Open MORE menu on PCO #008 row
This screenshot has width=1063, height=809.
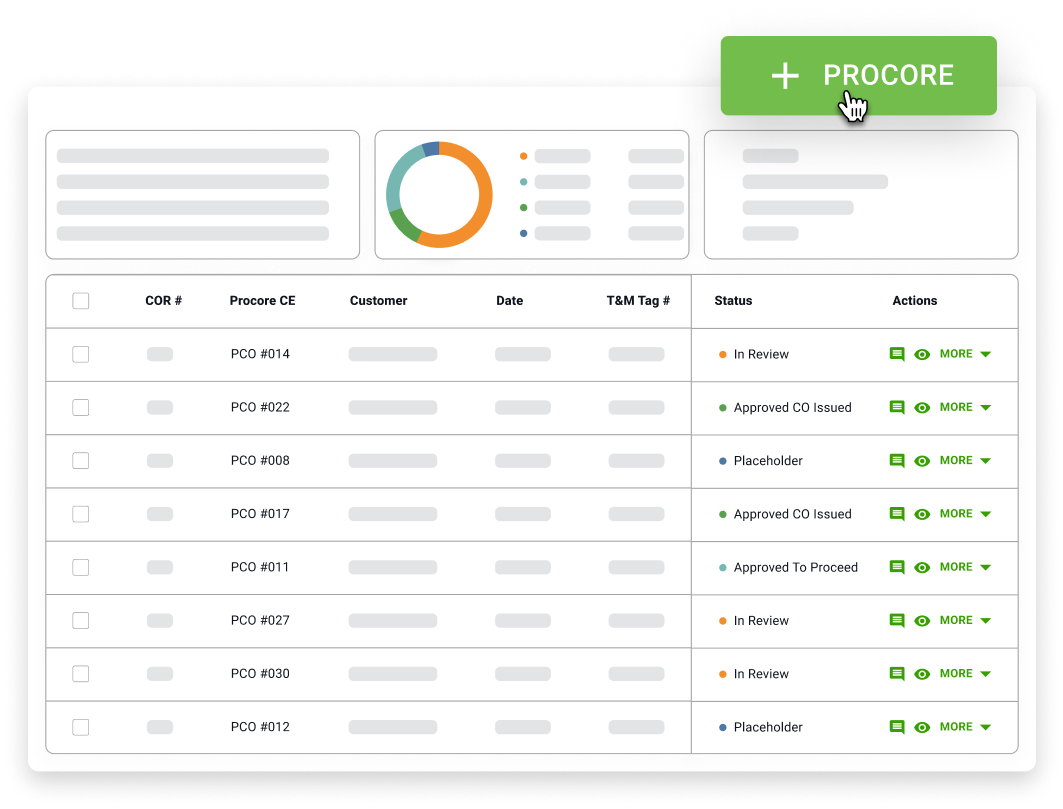click(965, 461)
